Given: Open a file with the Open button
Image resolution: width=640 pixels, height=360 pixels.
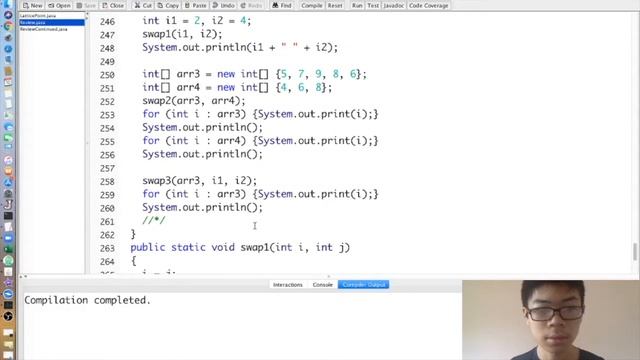Looking at the screenshot, I should [x=59, y=5].
